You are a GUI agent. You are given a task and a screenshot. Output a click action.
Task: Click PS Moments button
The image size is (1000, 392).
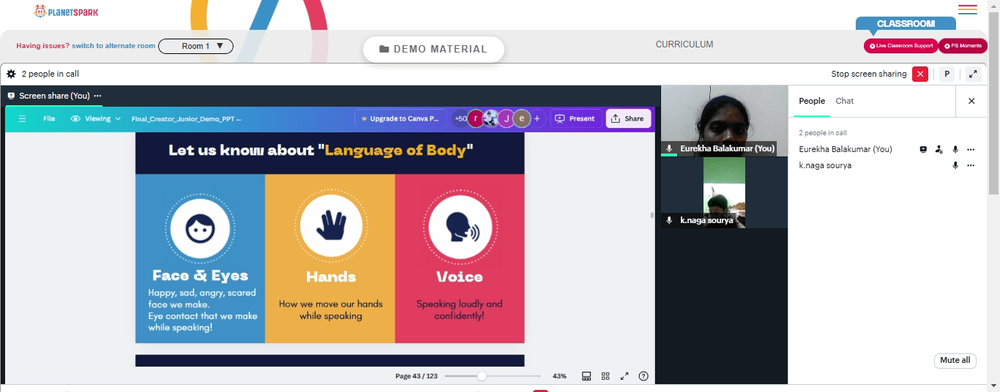pyautogui.click(x=962, y=46)
